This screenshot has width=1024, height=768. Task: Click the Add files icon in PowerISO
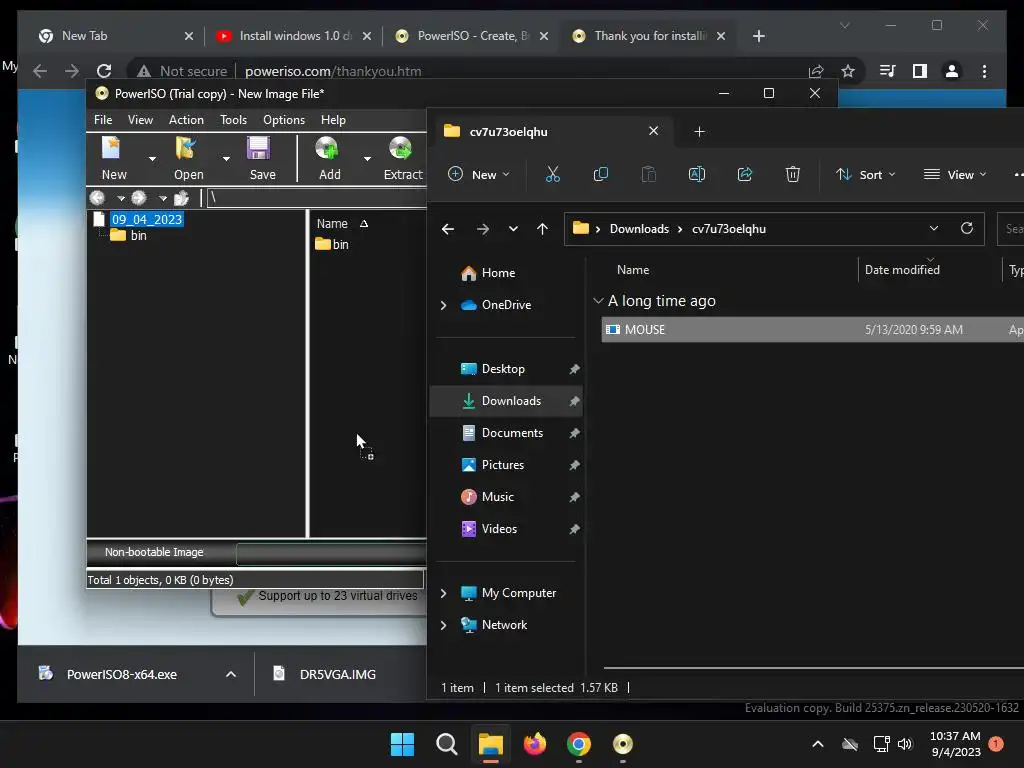327,149
